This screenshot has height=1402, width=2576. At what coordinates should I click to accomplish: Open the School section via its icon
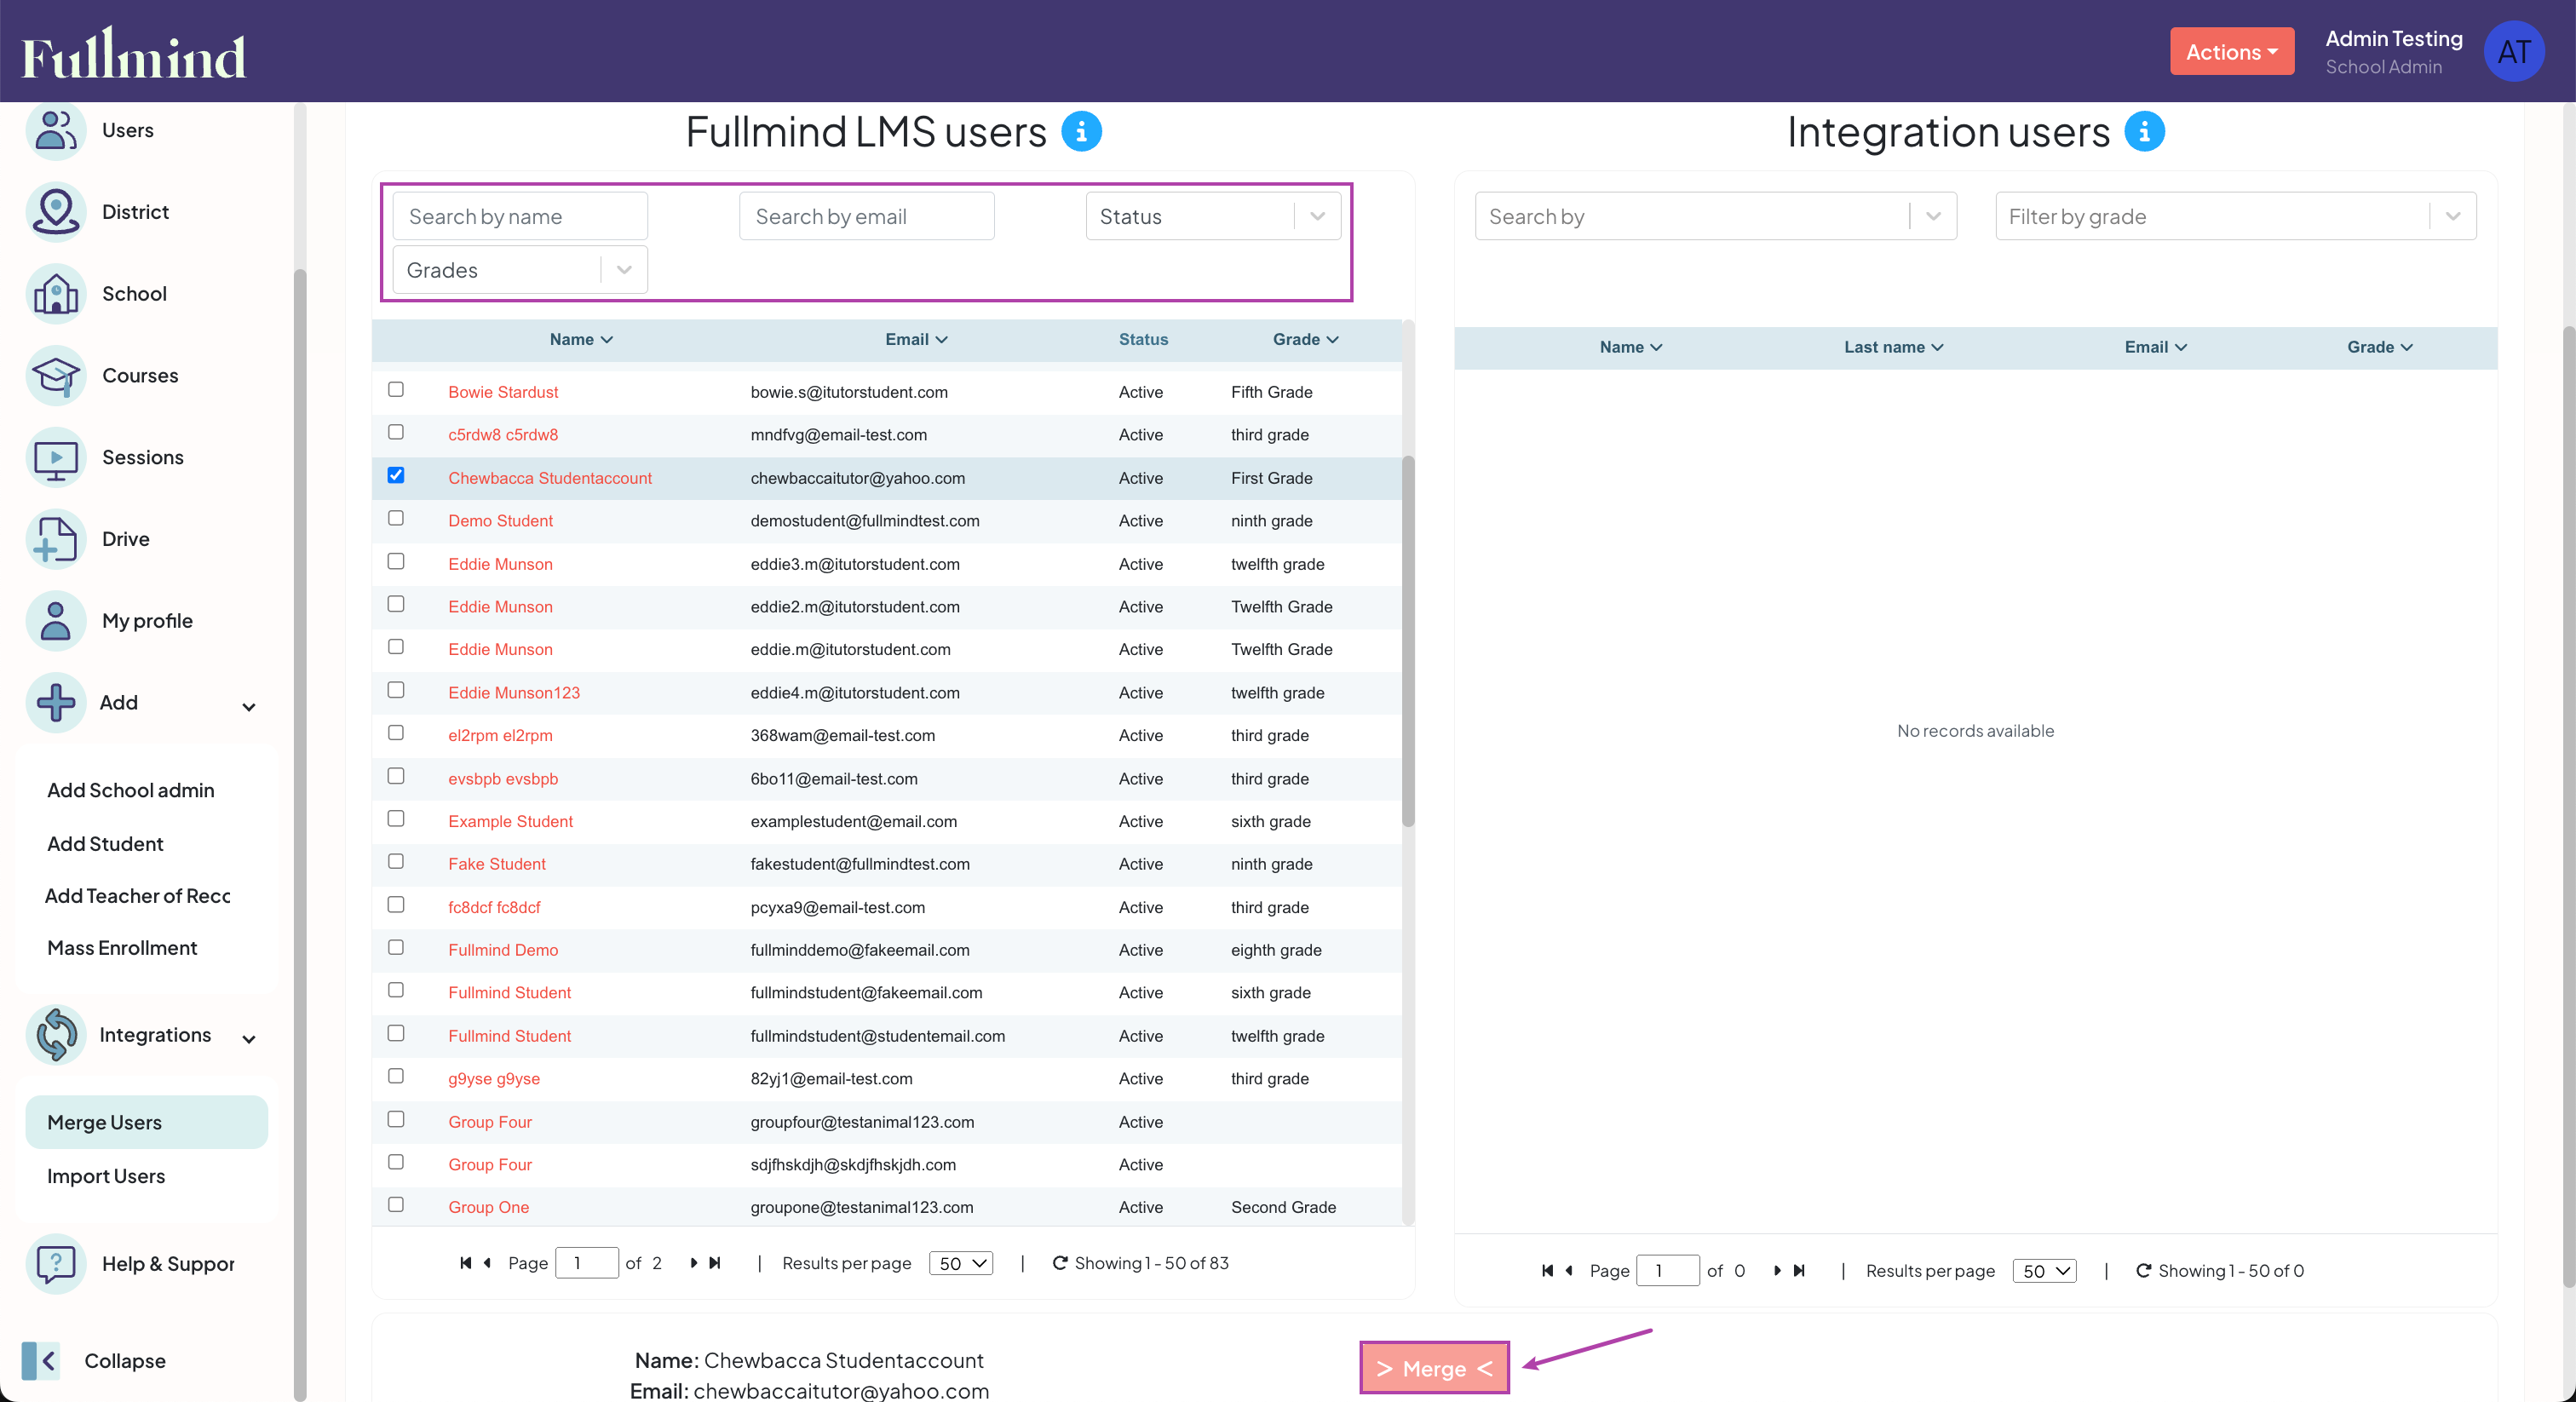pyautogui.click(x=55, y=293)
